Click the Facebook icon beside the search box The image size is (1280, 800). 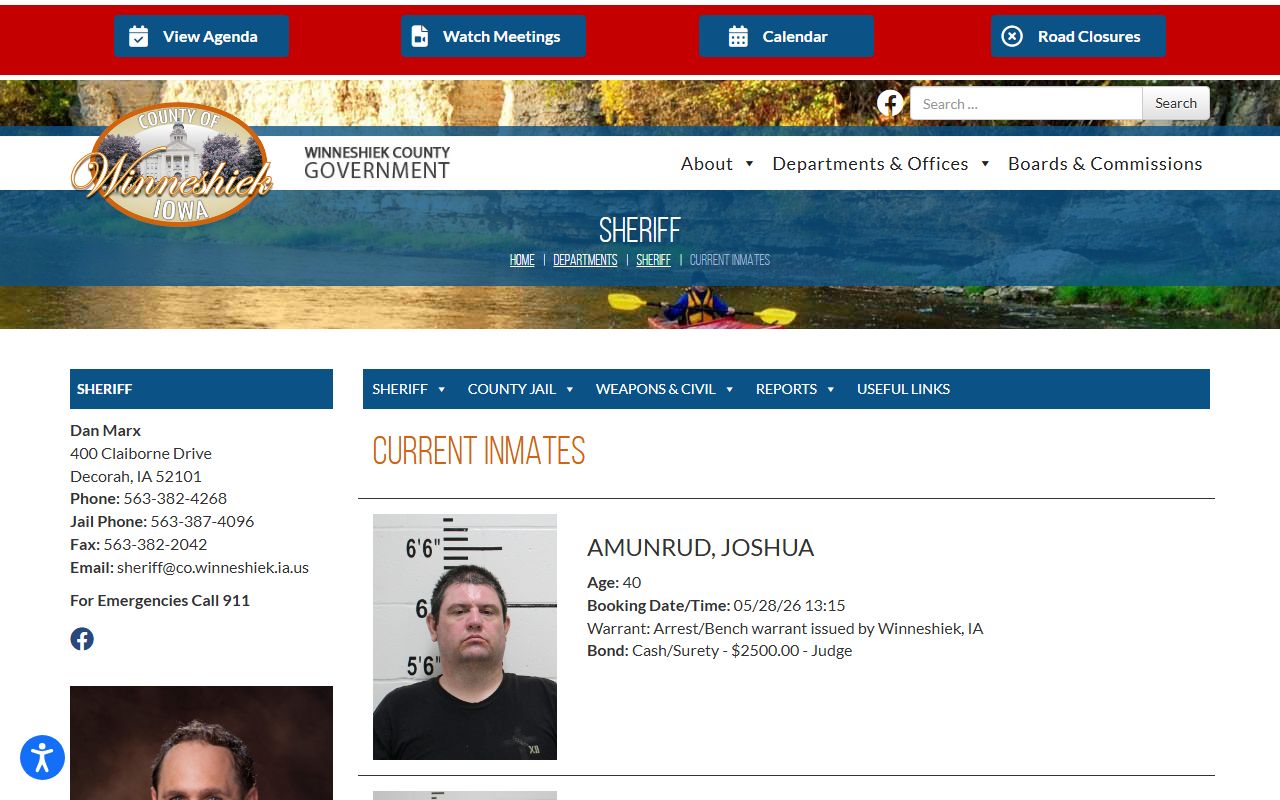tap(890, 103)
